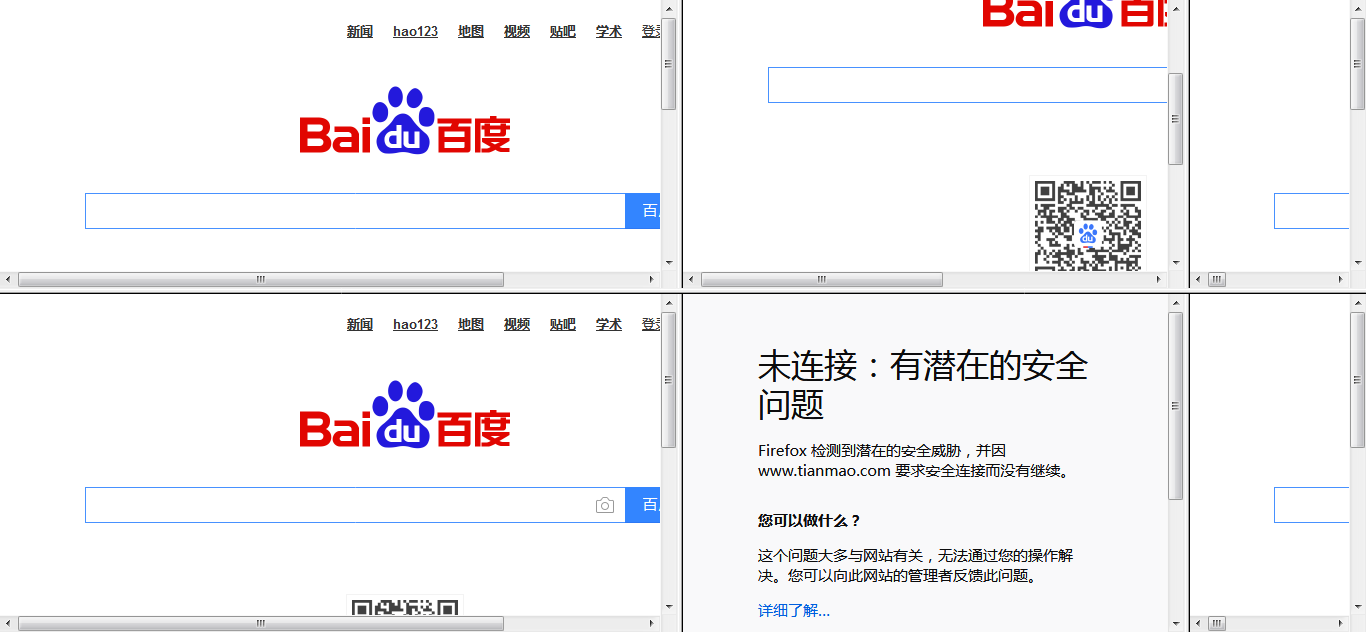Click camera image-search icon in bottom-left search box
The image size is (1366, 632).
(x=605, y=505)
